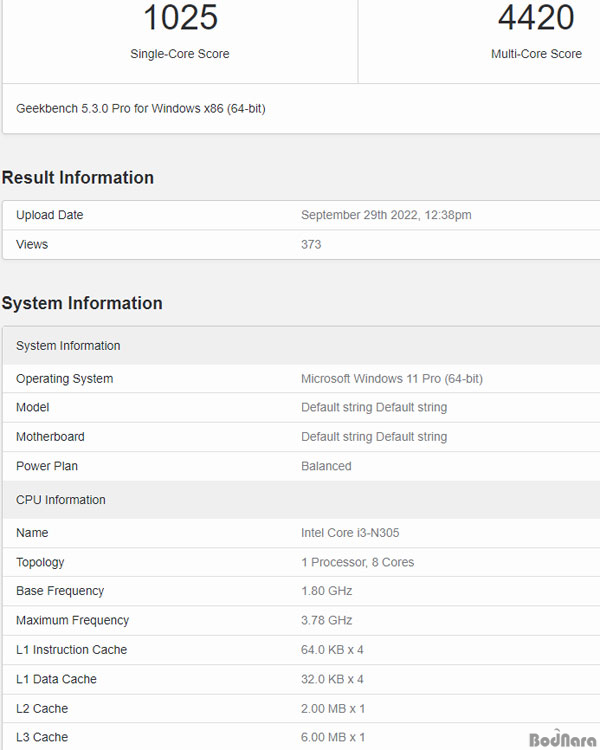The image size is (600, 750).
Task: Select the 1025 single-core score value
Action: 180,17
